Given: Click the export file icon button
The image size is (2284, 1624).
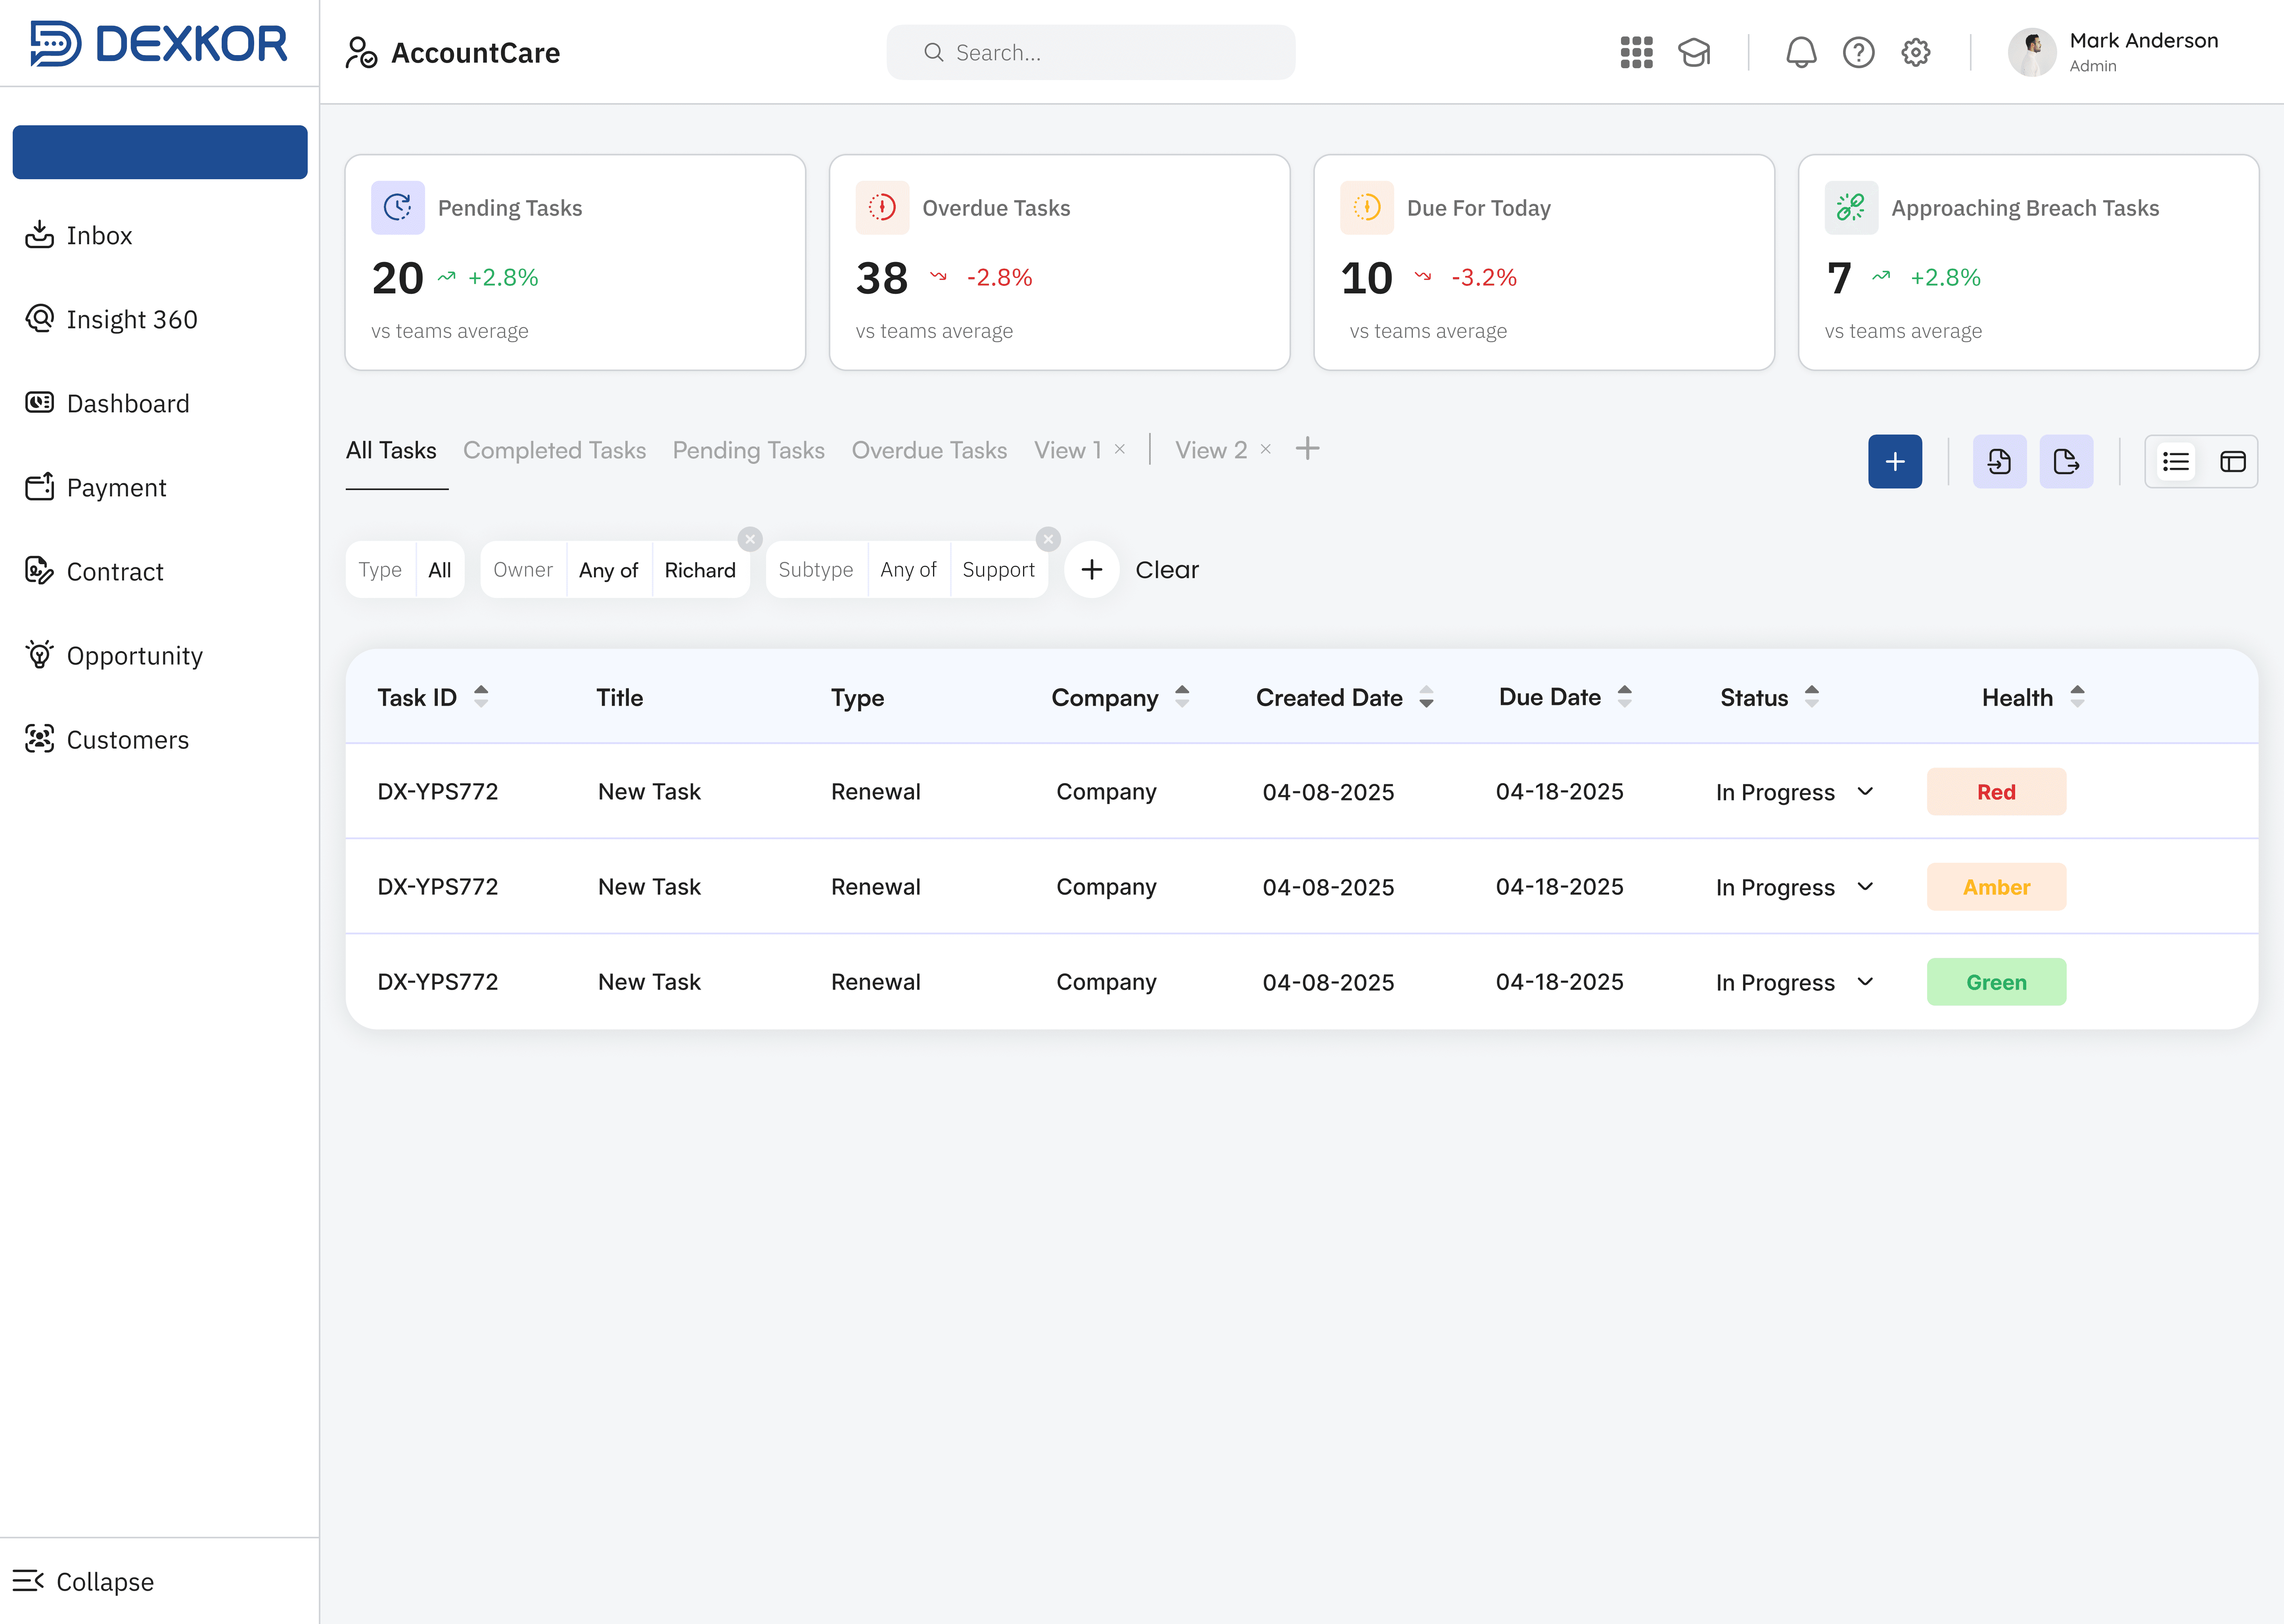Looking at the screenshot, I should 2066,461.
